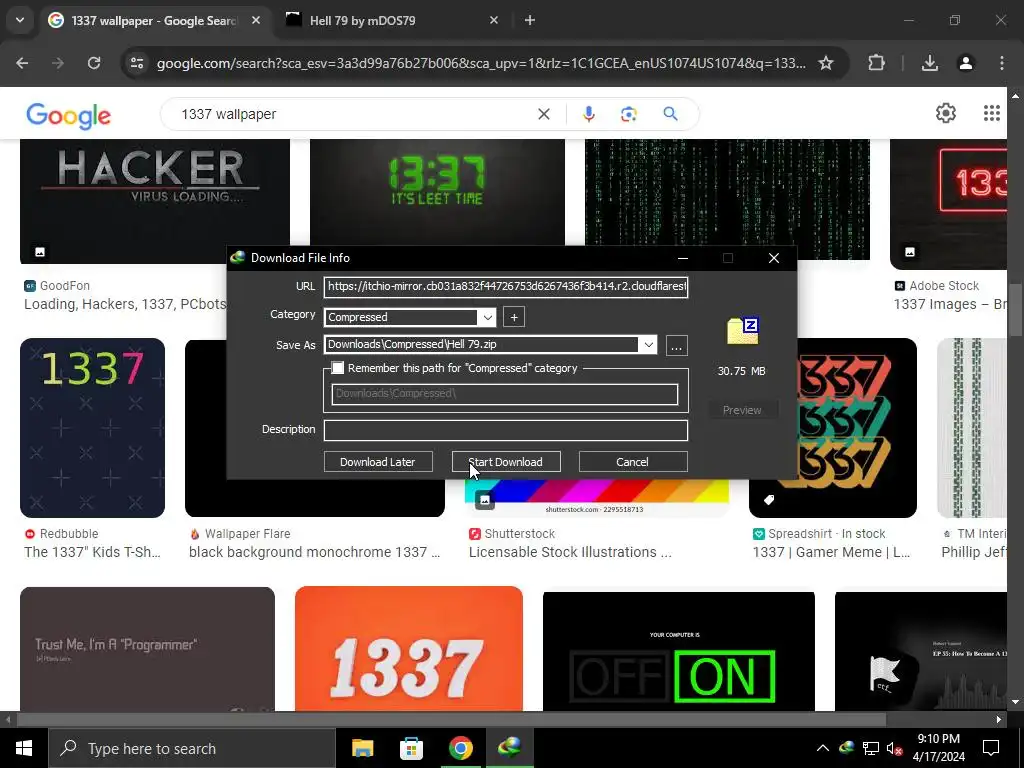Open the tab search chevron

[x=20, y=20]
